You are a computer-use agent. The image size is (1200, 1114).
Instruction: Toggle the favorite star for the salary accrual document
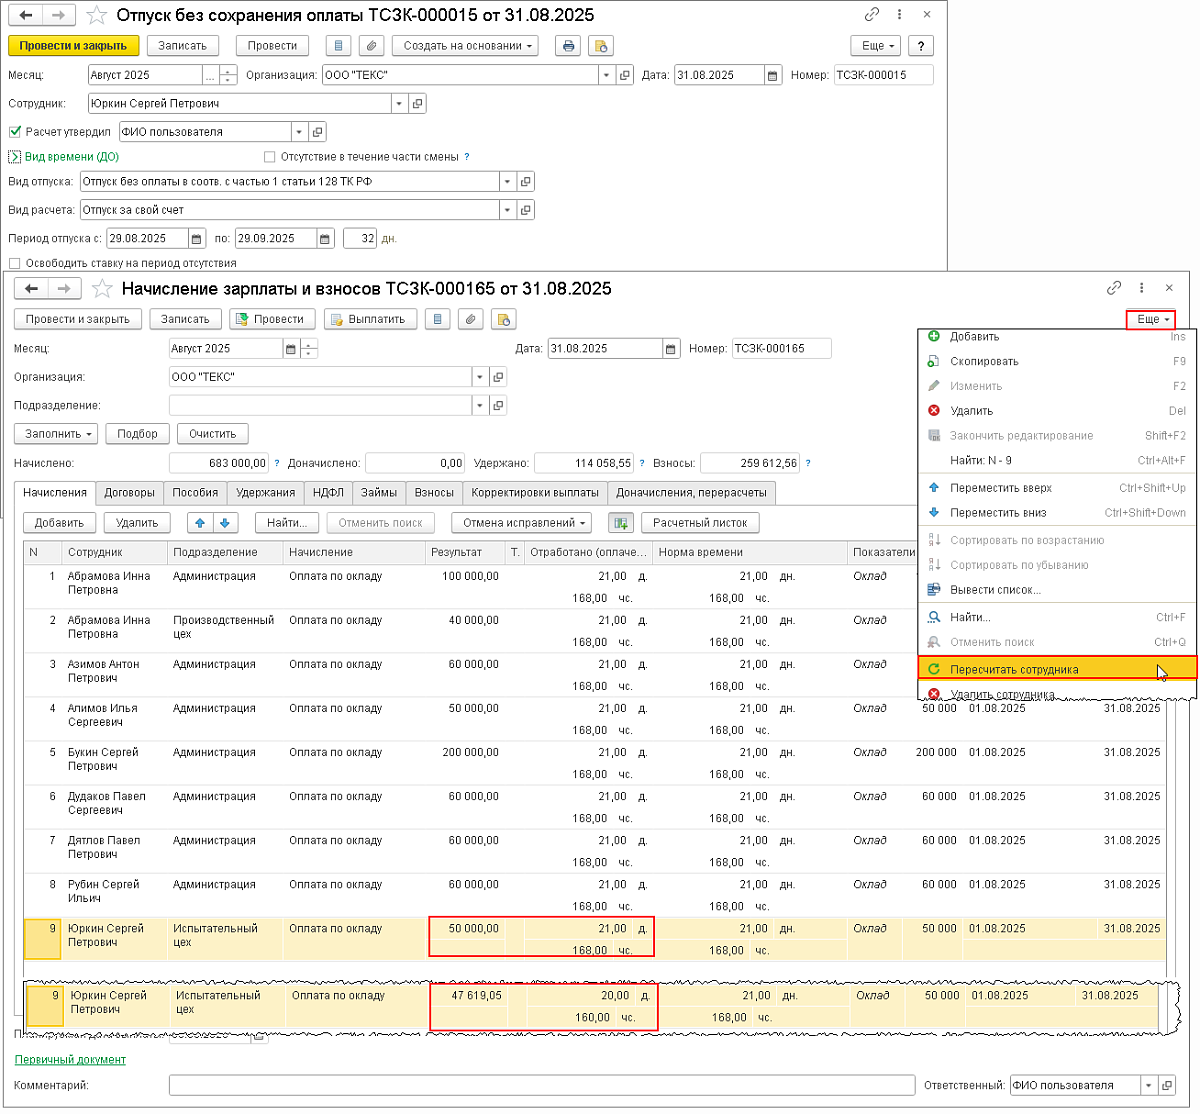(x=101, y=289)
